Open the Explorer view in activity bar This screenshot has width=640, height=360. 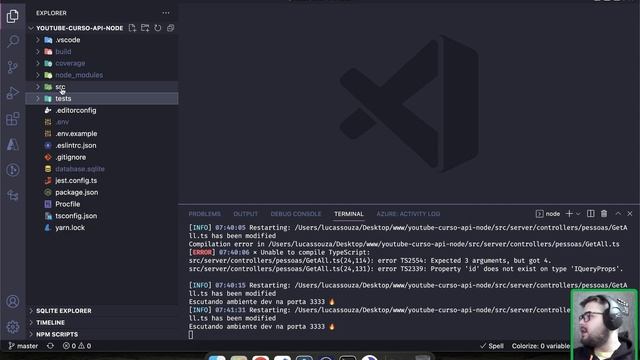[13, 16]
